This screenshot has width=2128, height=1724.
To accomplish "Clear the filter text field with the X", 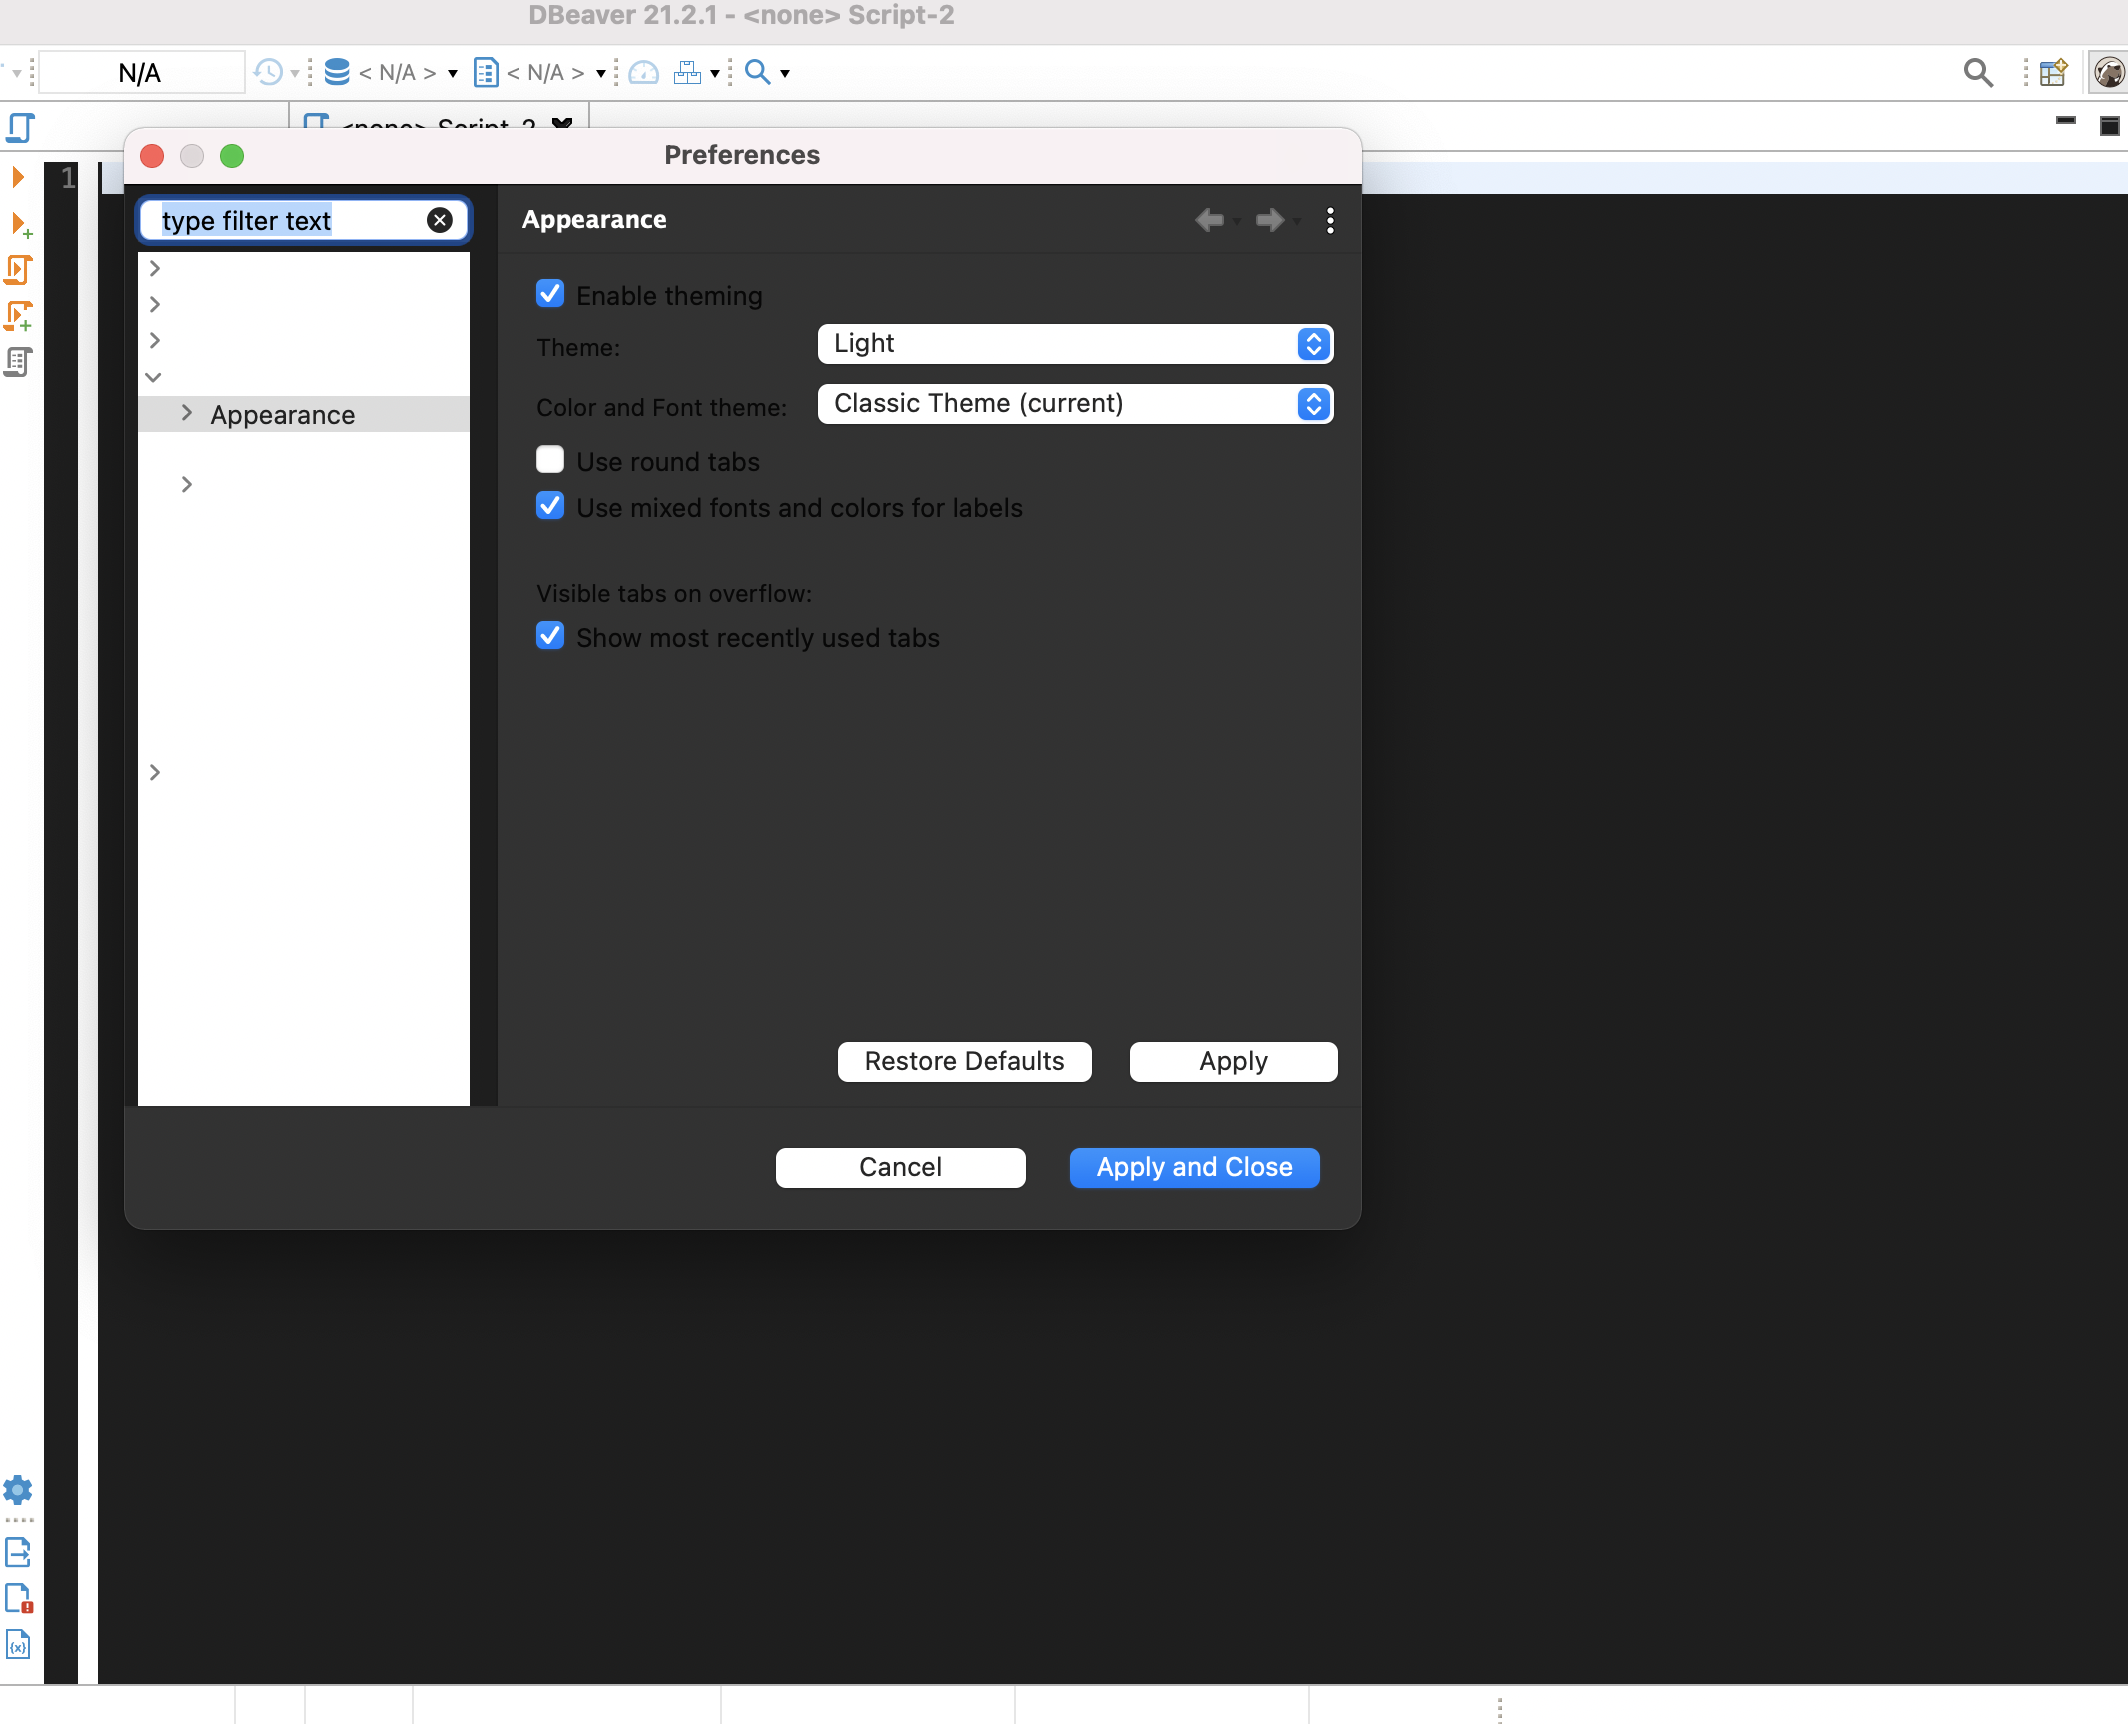I will pos(440,220).
